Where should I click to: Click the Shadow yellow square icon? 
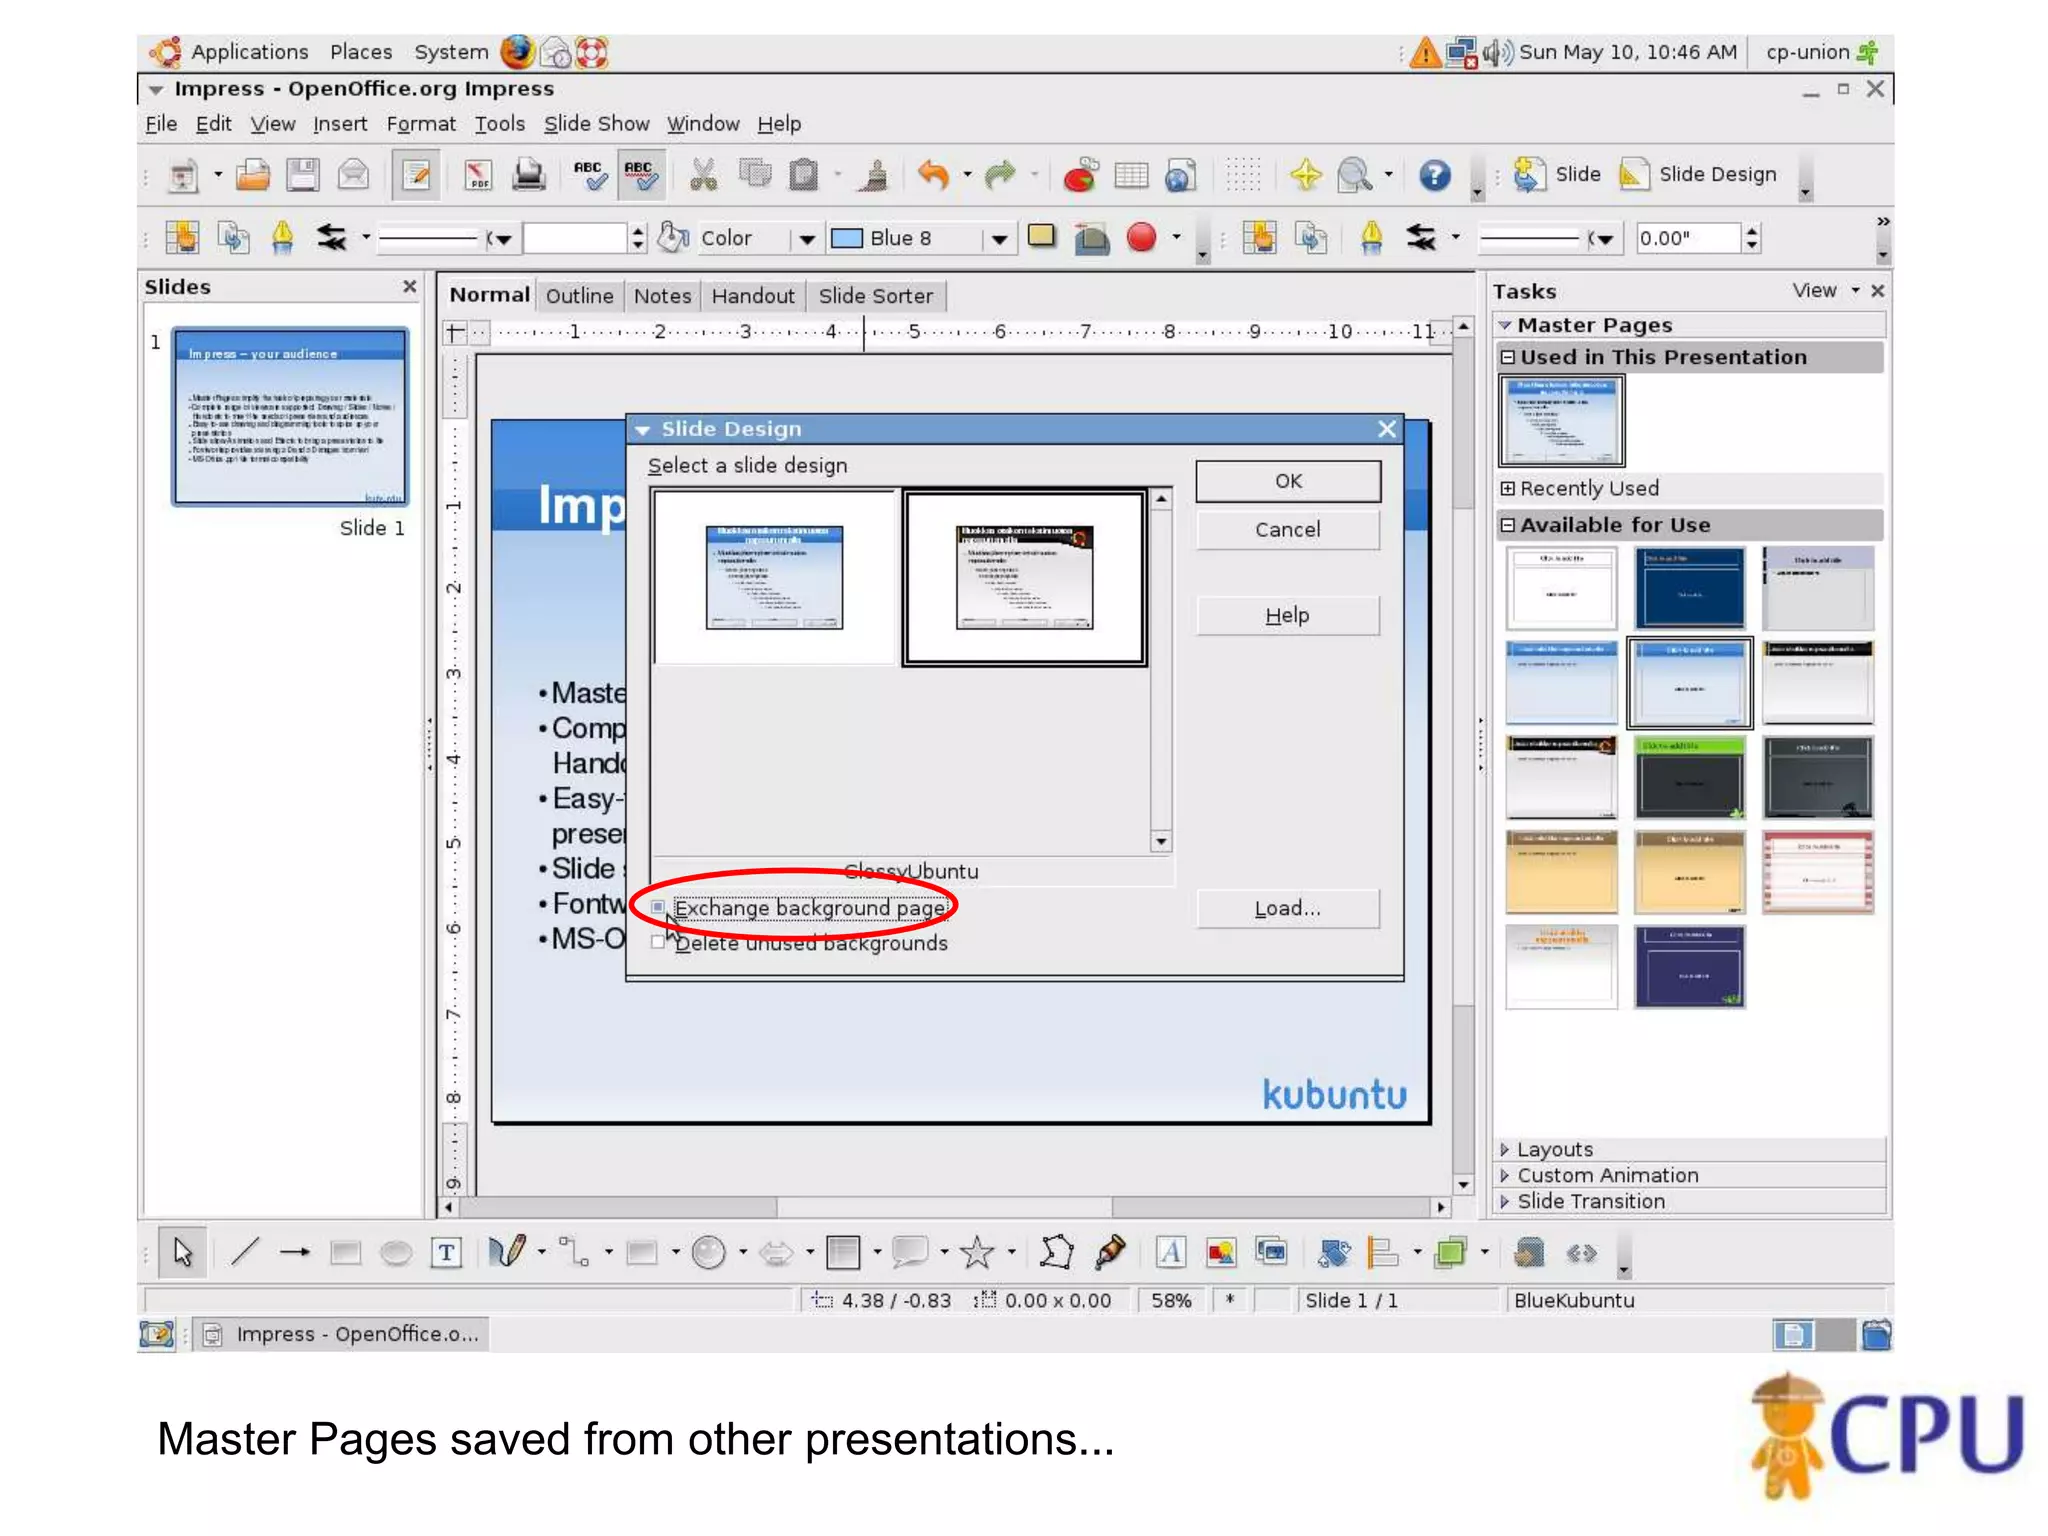point(1041,237)
